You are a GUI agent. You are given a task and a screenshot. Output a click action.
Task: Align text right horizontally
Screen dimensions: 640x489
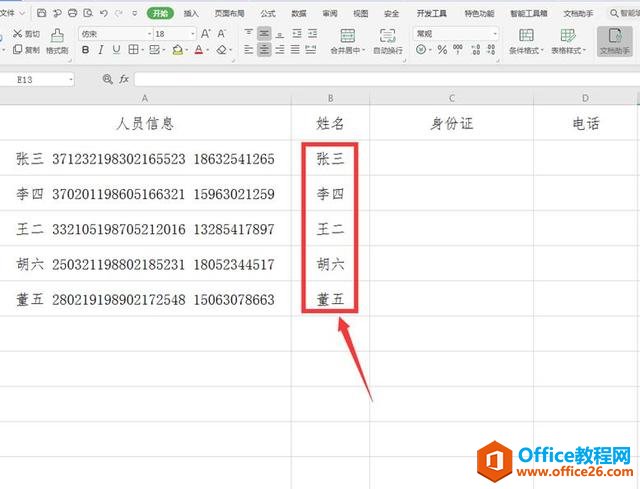pos(280,50)
